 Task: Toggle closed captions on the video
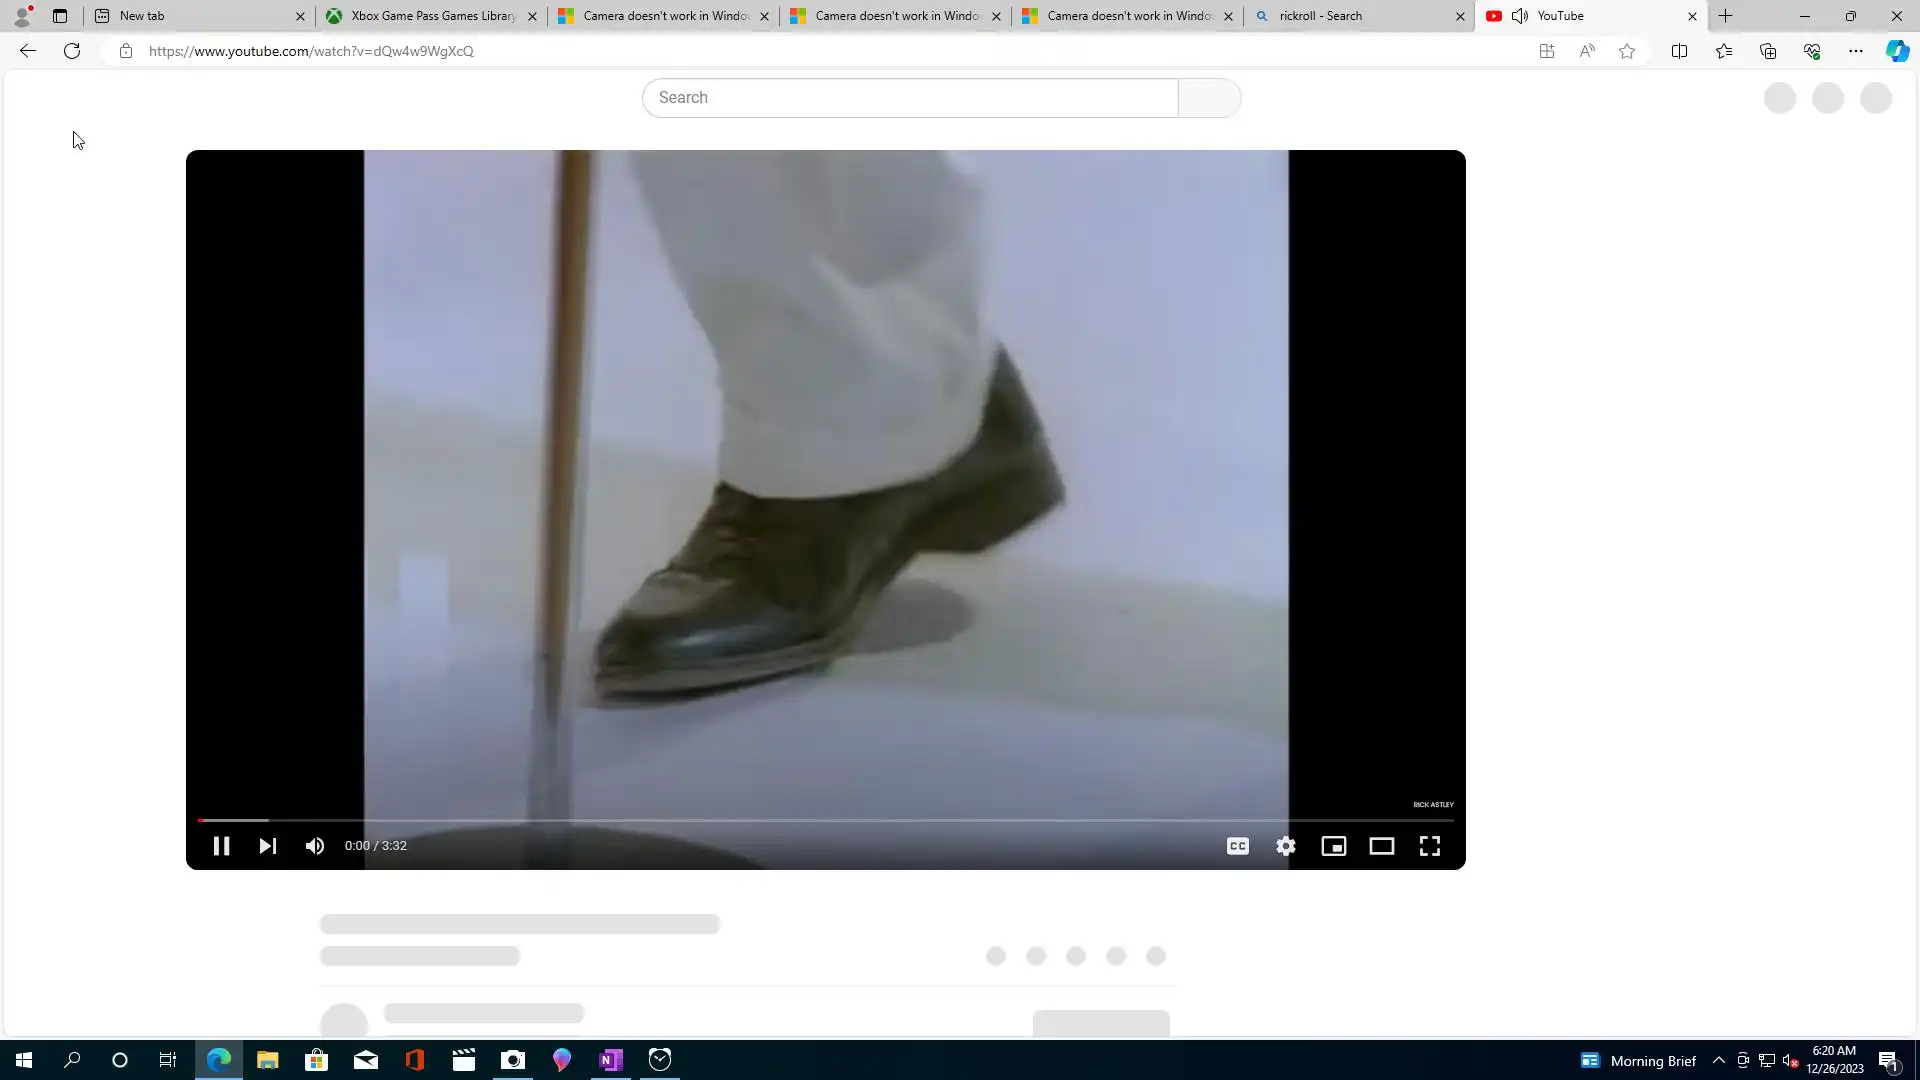(x=1237, y=846)
